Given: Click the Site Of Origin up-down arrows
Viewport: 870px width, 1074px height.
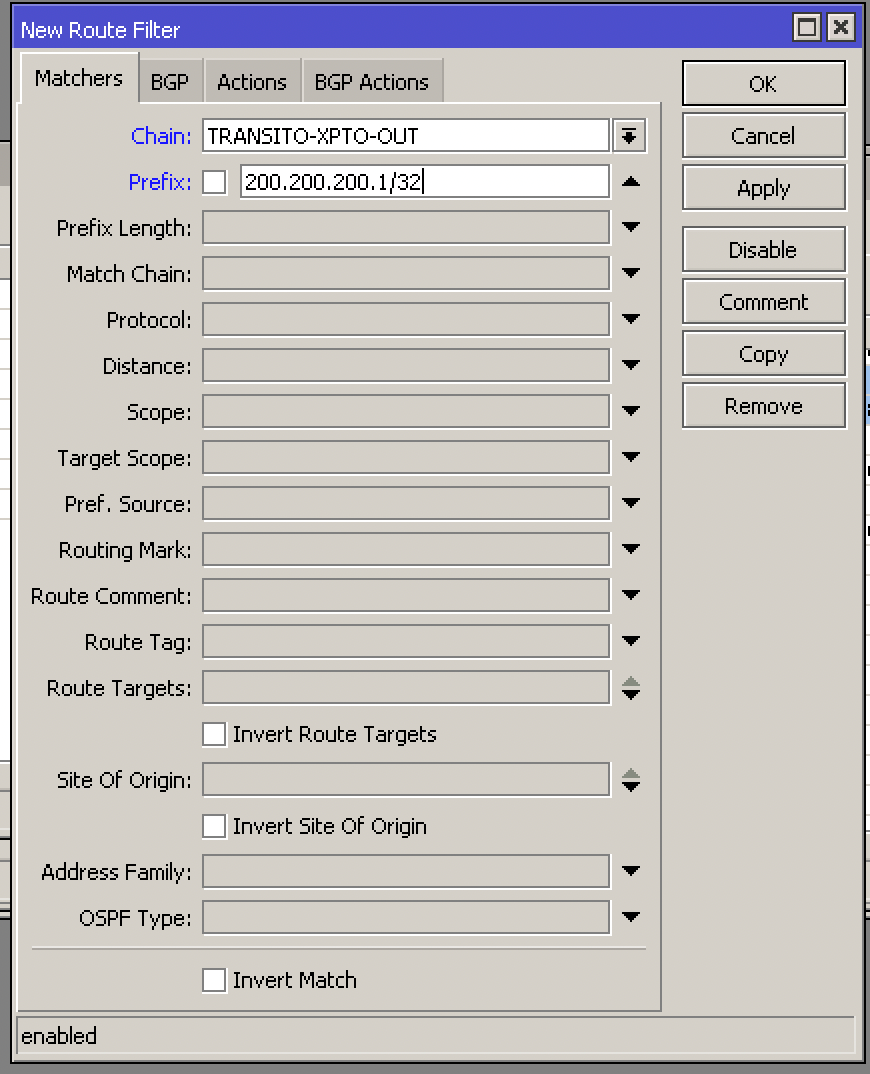Looking at the screenshot, I should tap(631, 780).
